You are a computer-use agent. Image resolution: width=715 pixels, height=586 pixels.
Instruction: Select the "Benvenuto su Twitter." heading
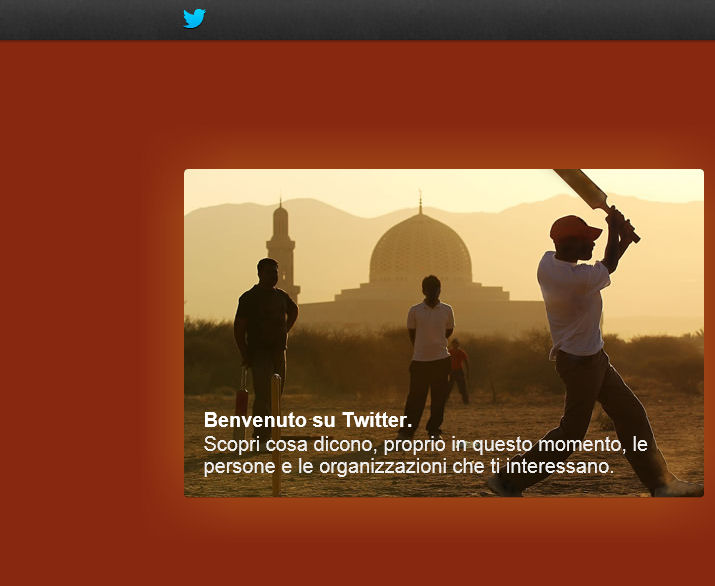click(x=308, y=420)
